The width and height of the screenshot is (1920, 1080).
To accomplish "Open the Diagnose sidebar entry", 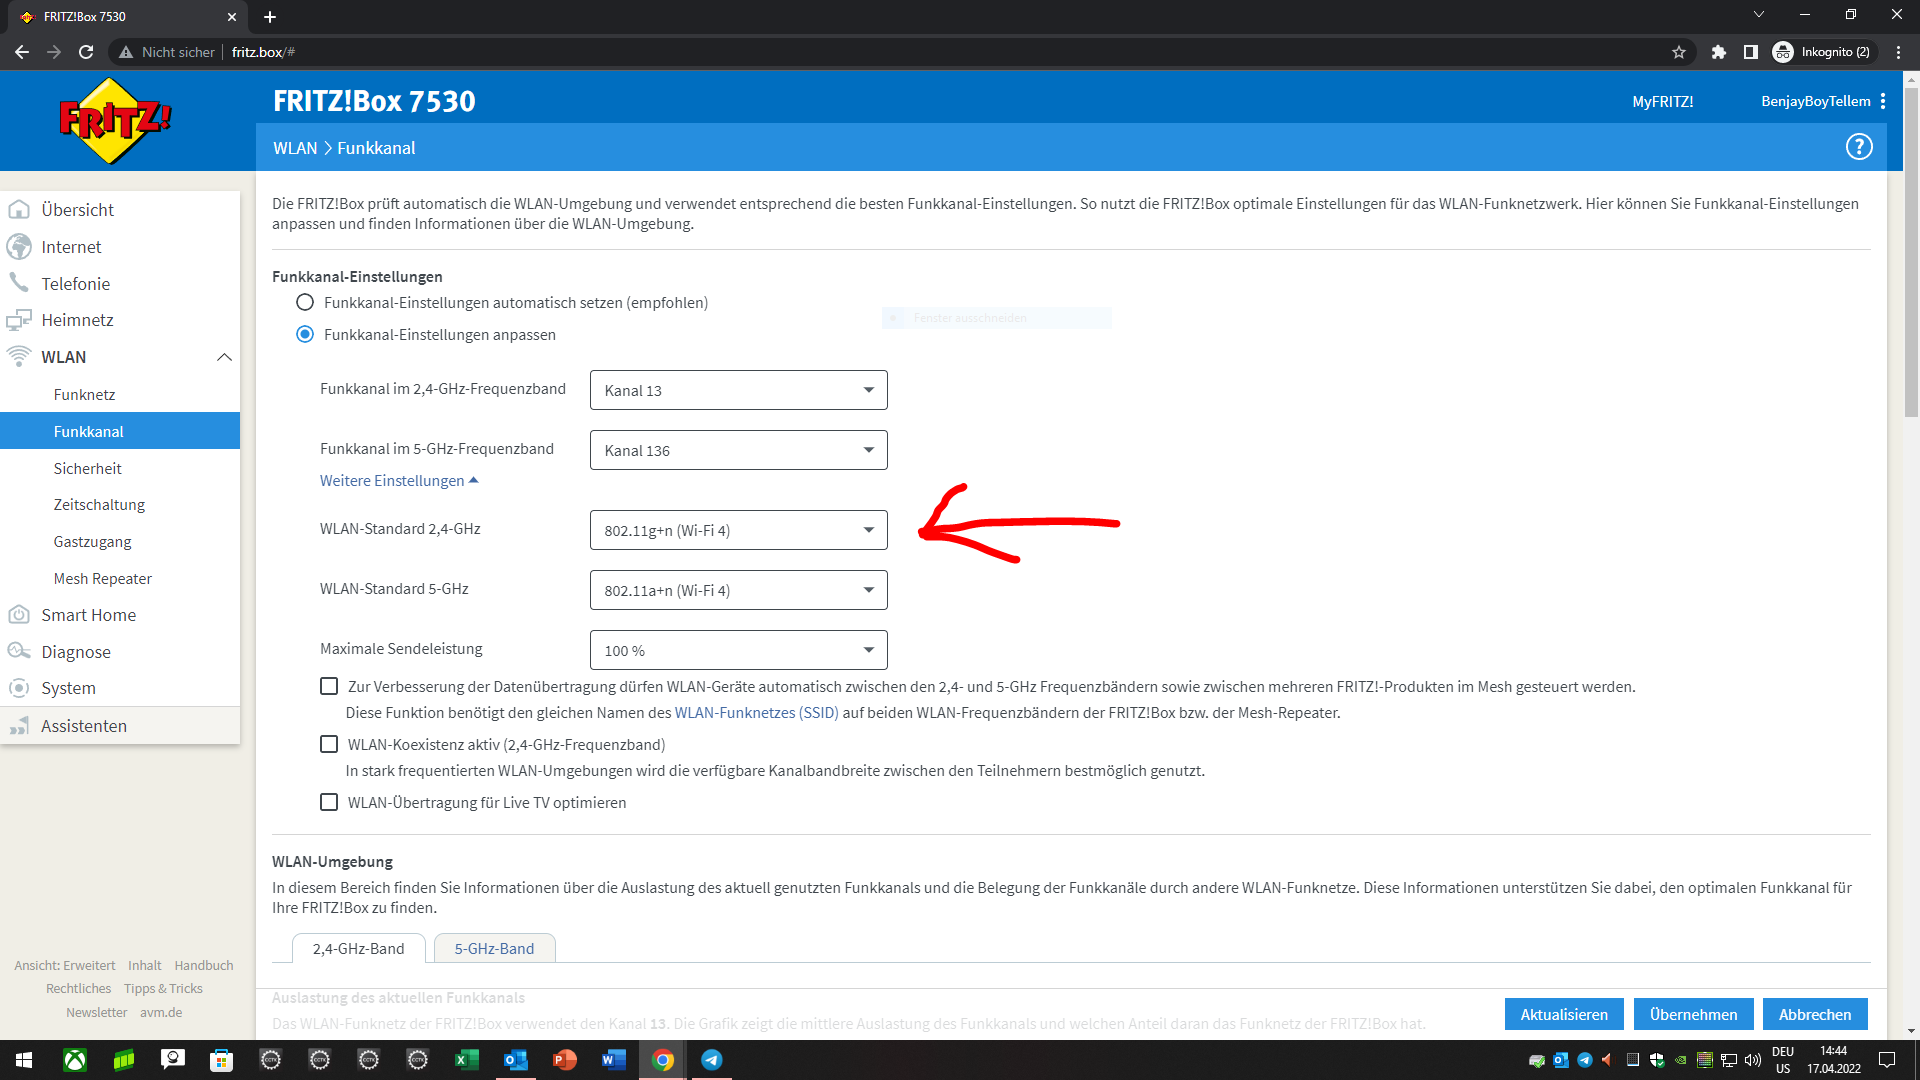I will pyautogui.click(x=76, y=652).
